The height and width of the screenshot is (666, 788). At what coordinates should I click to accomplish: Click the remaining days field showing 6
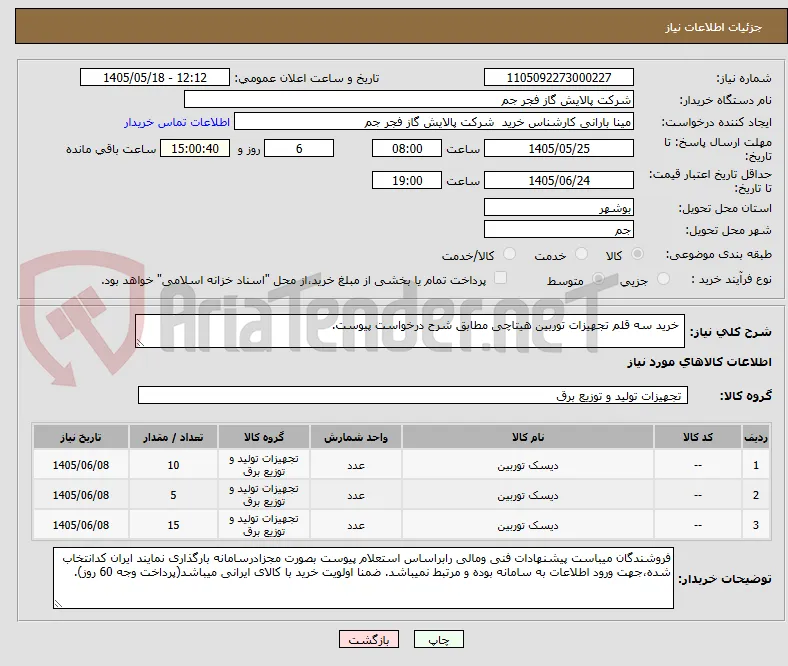299,148
